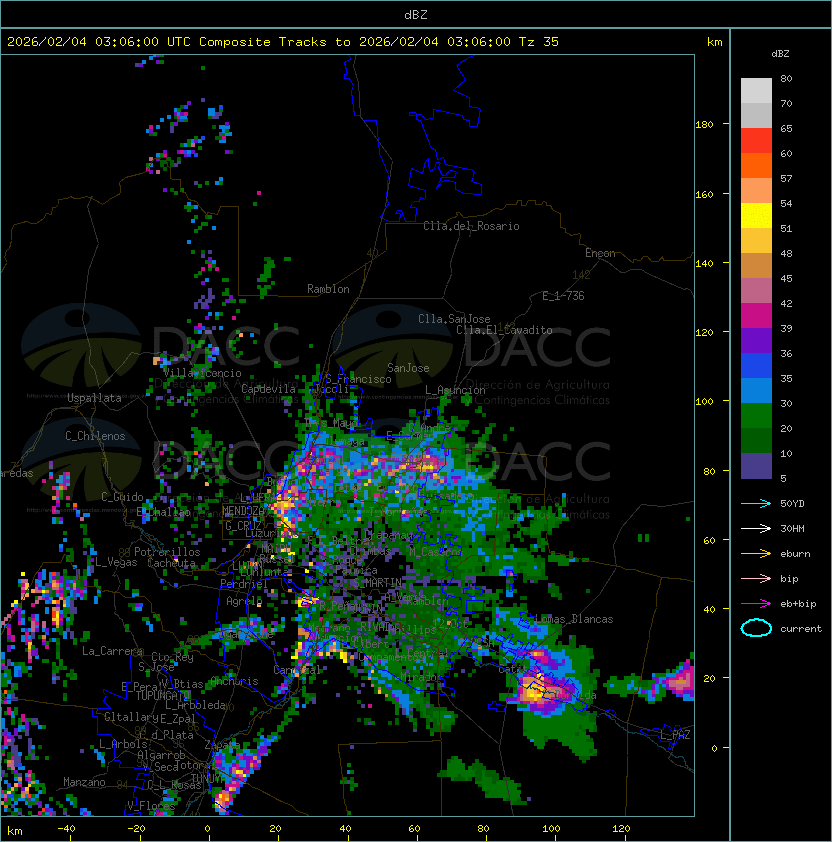Click the Clla.del_Rosario label

pyautogui.click(x=471, y=226)
